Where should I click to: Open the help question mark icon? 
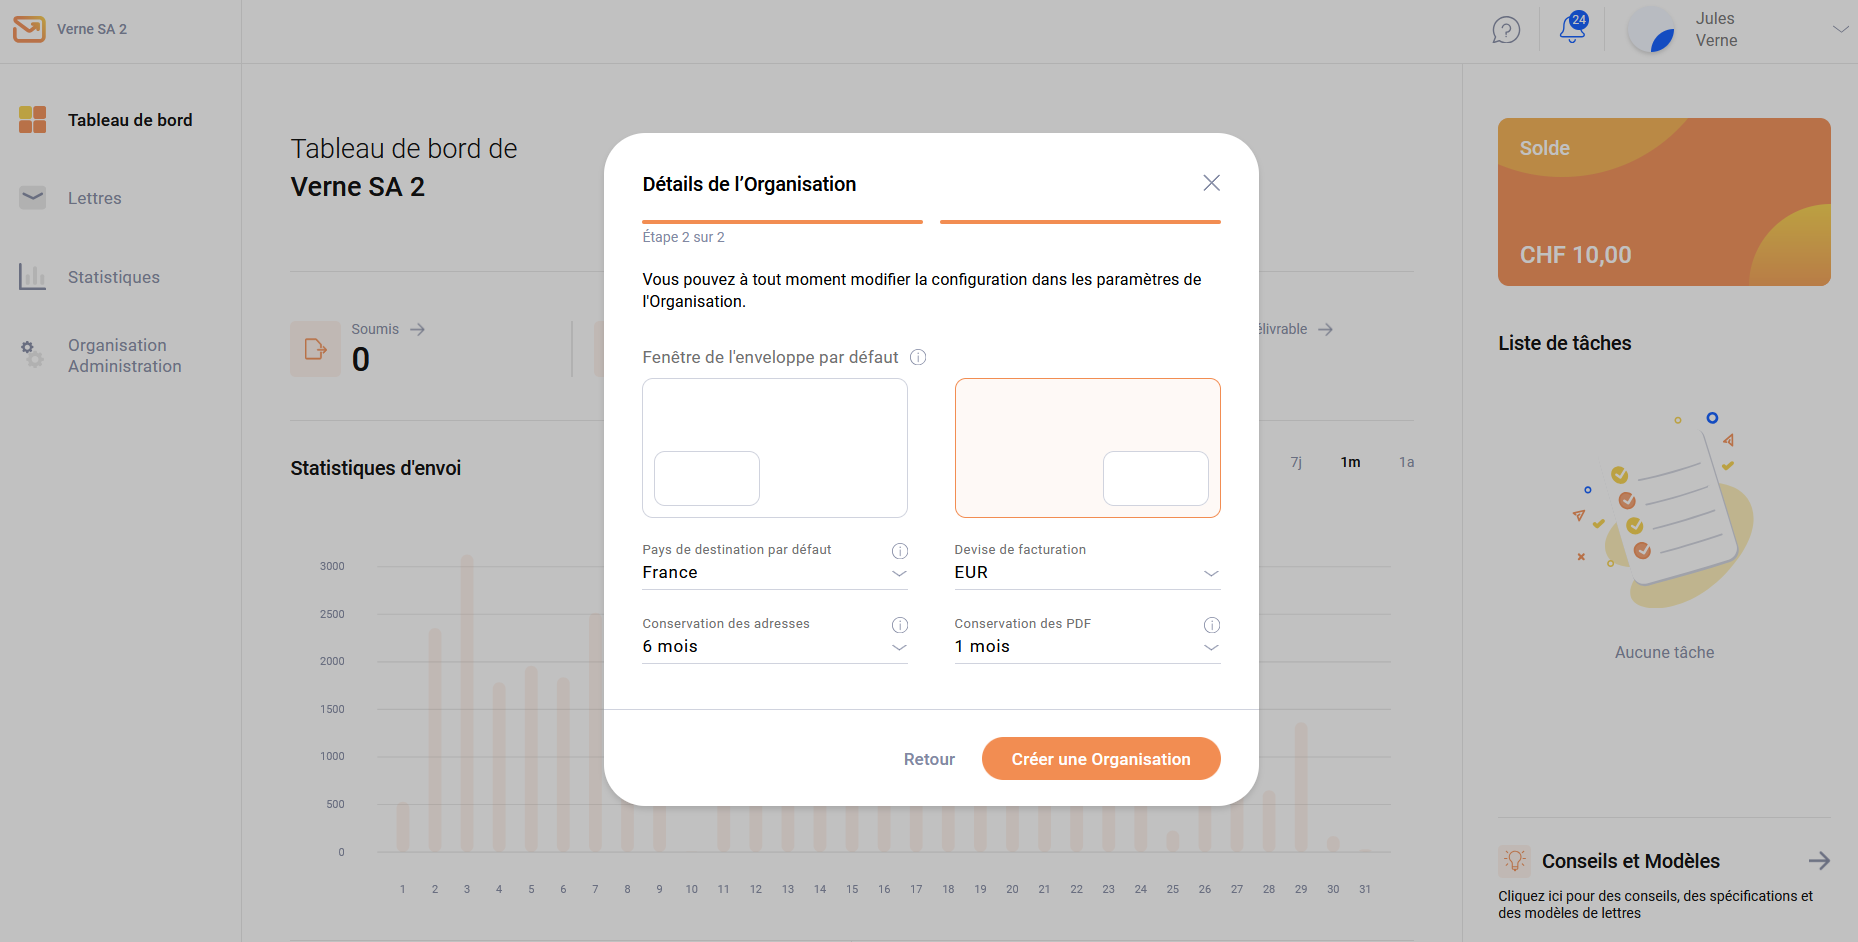(1506, 30)
